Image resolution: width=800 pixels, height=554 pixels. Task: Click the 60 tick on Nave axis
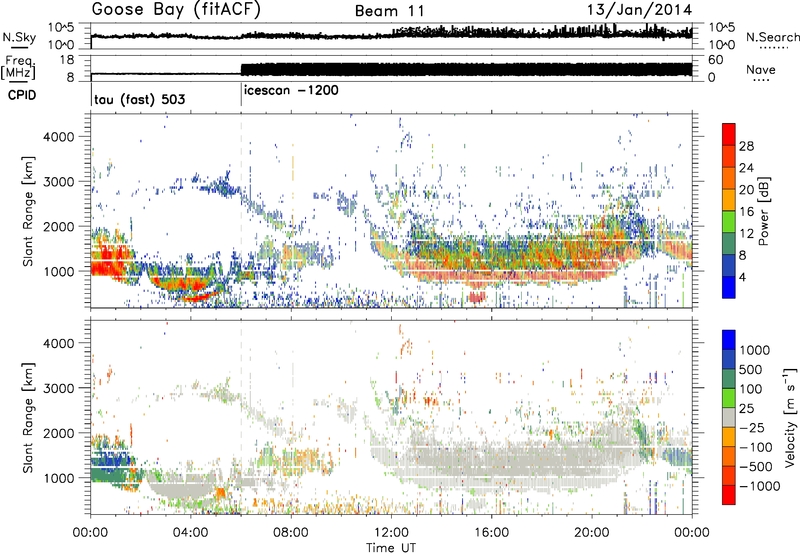[x=715, y=60]
